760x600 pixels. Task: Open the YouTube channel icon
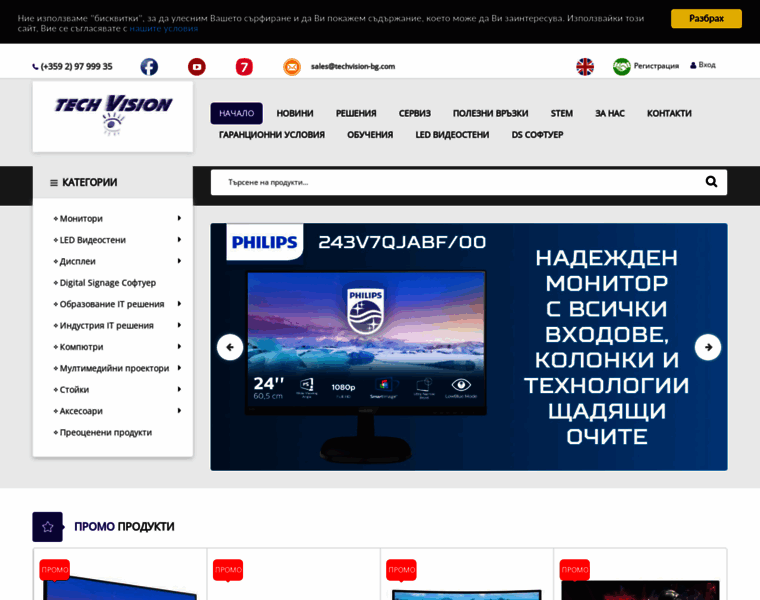(197, 66)
